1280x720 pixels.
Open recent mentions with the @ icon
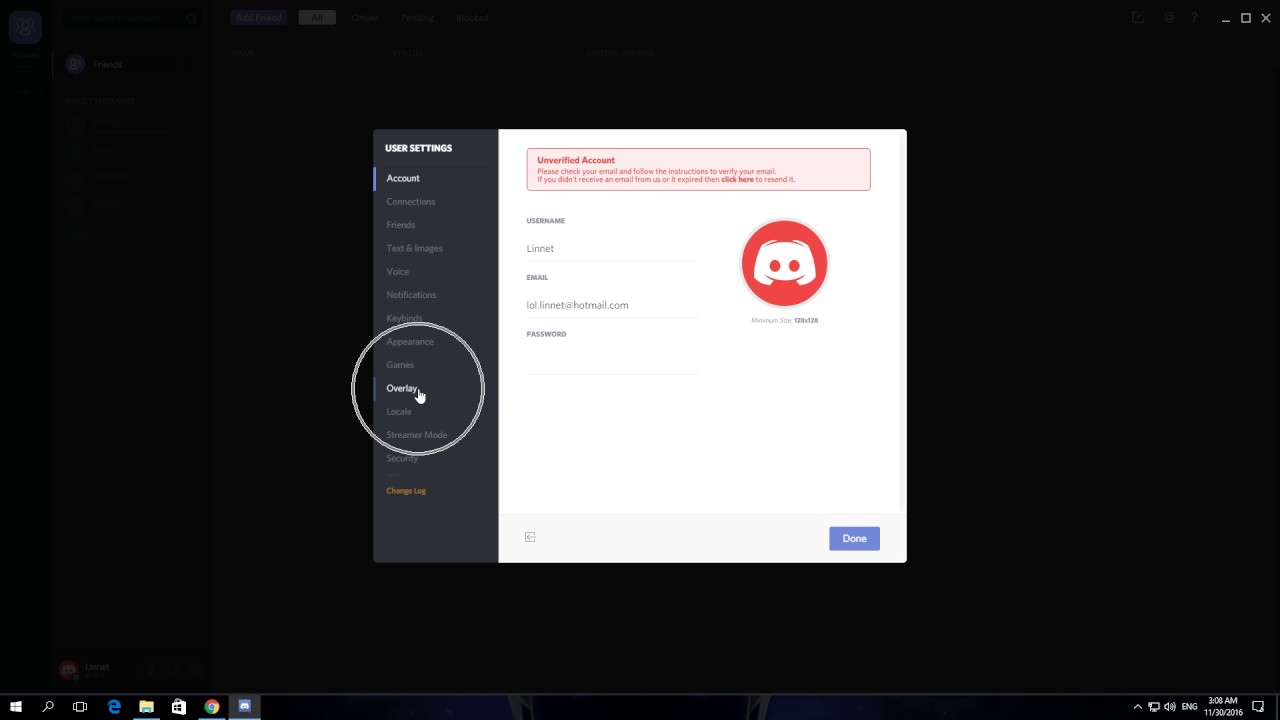(x=1168, y=17)
